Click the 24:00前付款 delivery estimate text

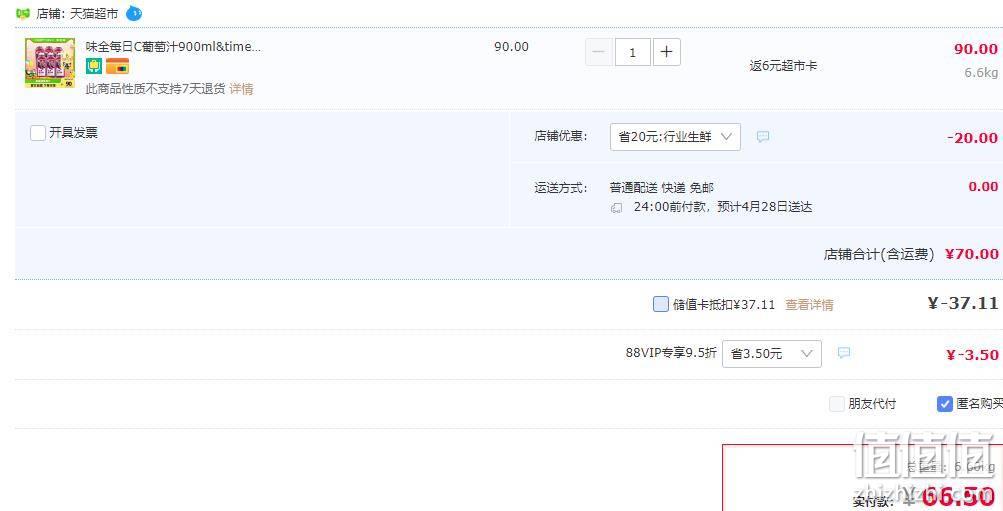pos(723,207)
